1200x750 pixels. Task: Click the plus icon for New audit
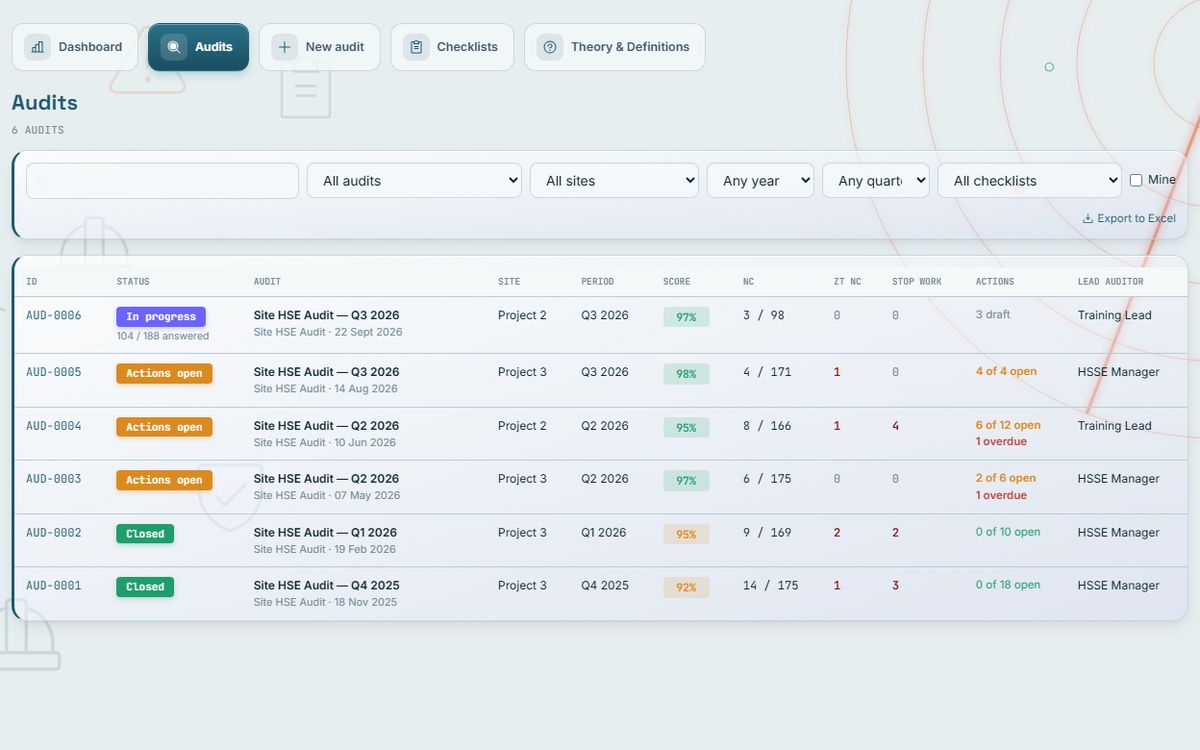pyautogui.click(x=284, y=47)
